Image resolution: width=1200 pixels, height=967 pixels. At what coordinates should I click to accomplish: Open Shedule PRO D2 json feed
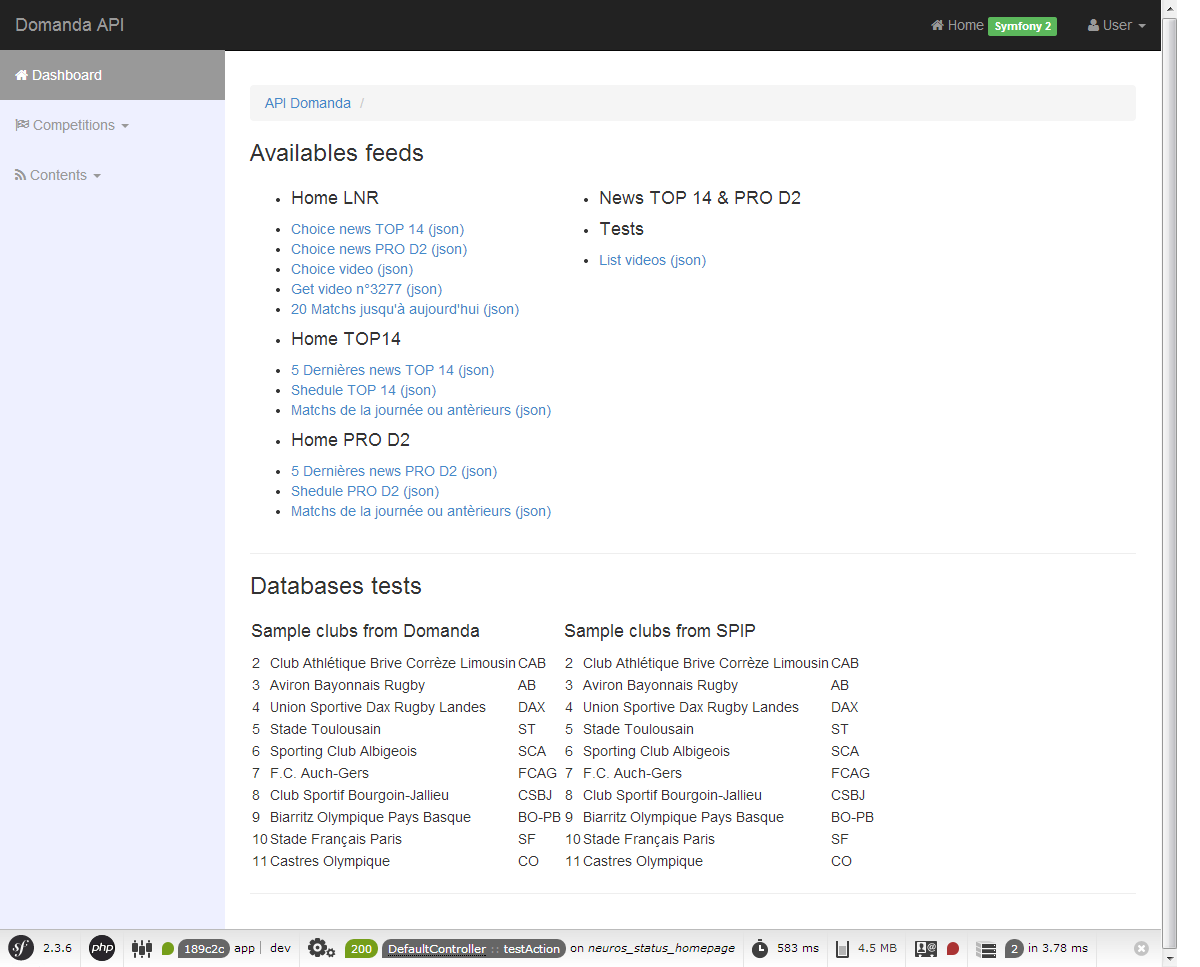coord(365,491)
